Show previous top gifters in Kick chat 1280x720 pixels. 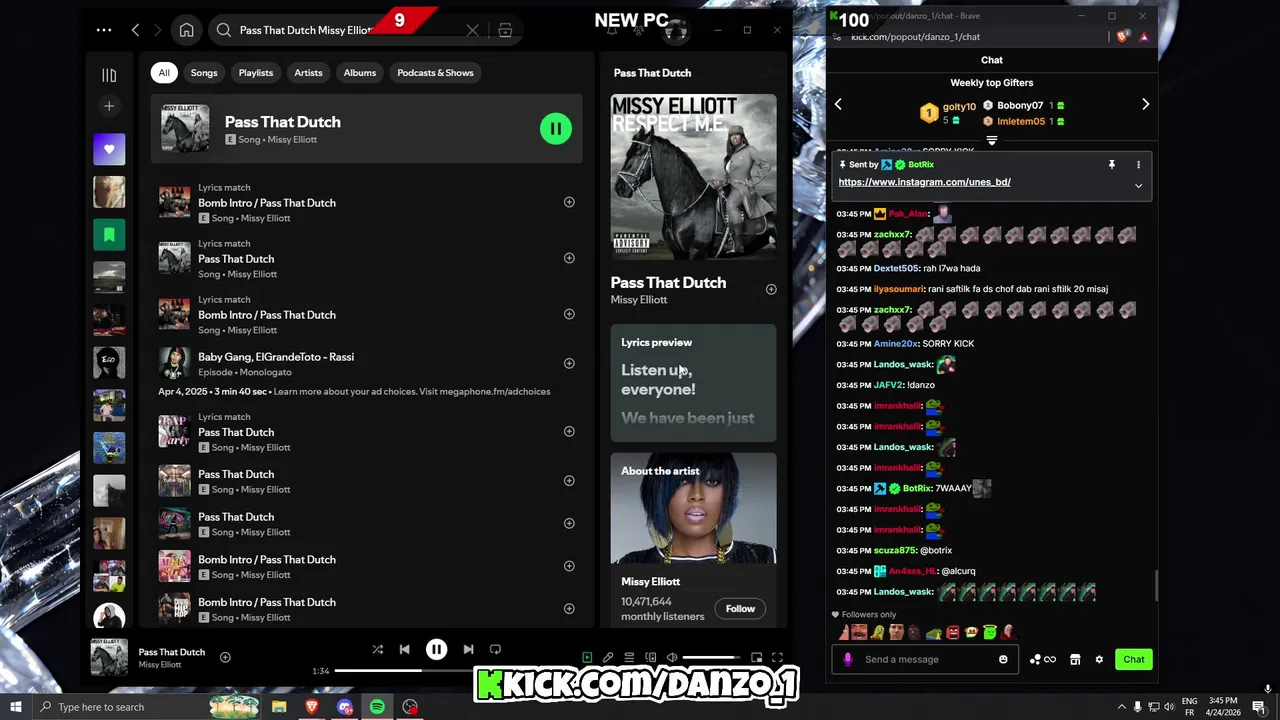838,104
